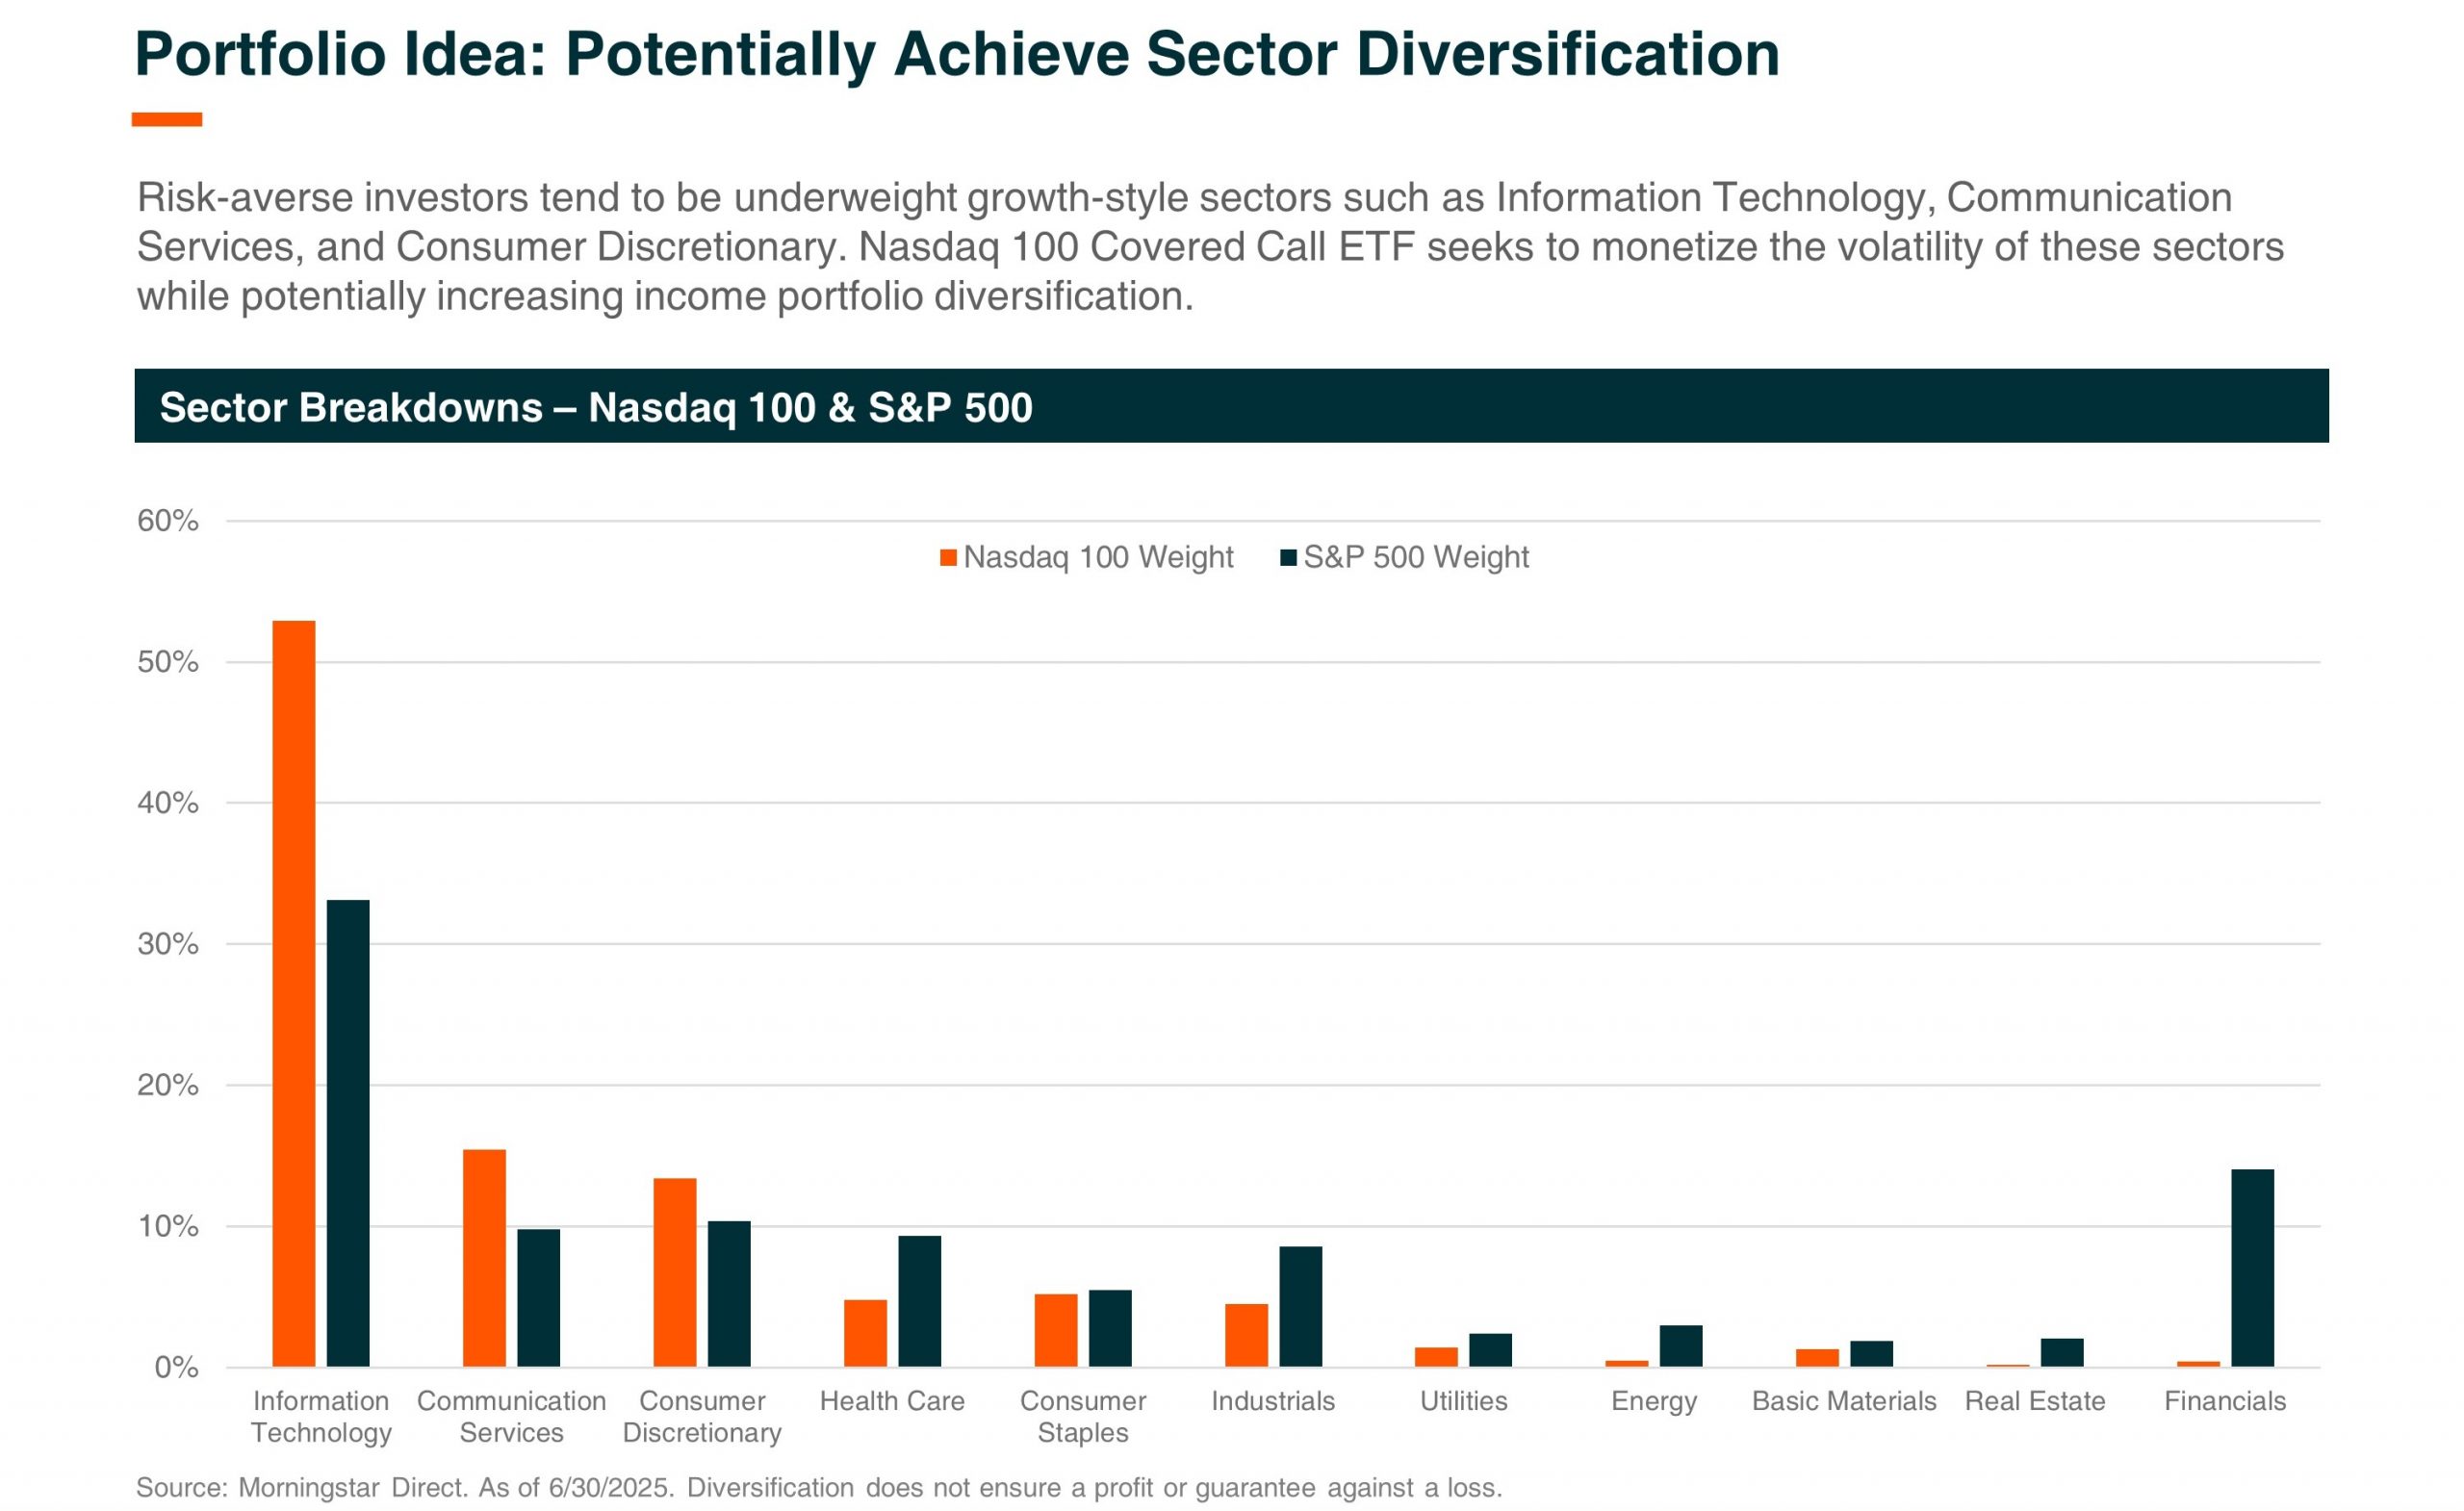2464x1511 pixels.
Task: Click the Energy axis label
Action: [1653, 1400]
